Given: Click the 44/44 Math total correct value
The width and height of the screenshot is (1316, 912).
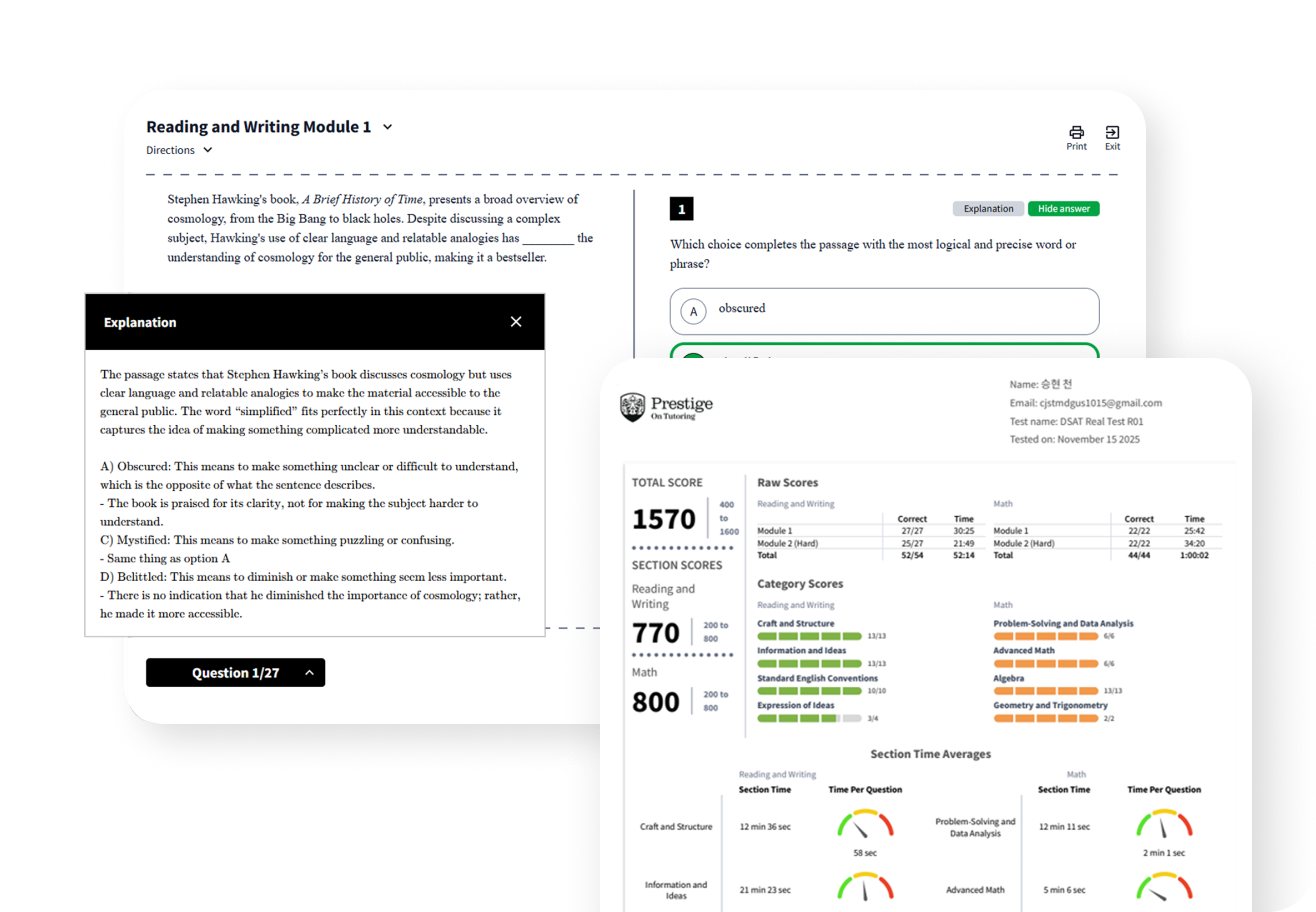Looking at the screenshot, I should click(x=1139, y=555).
